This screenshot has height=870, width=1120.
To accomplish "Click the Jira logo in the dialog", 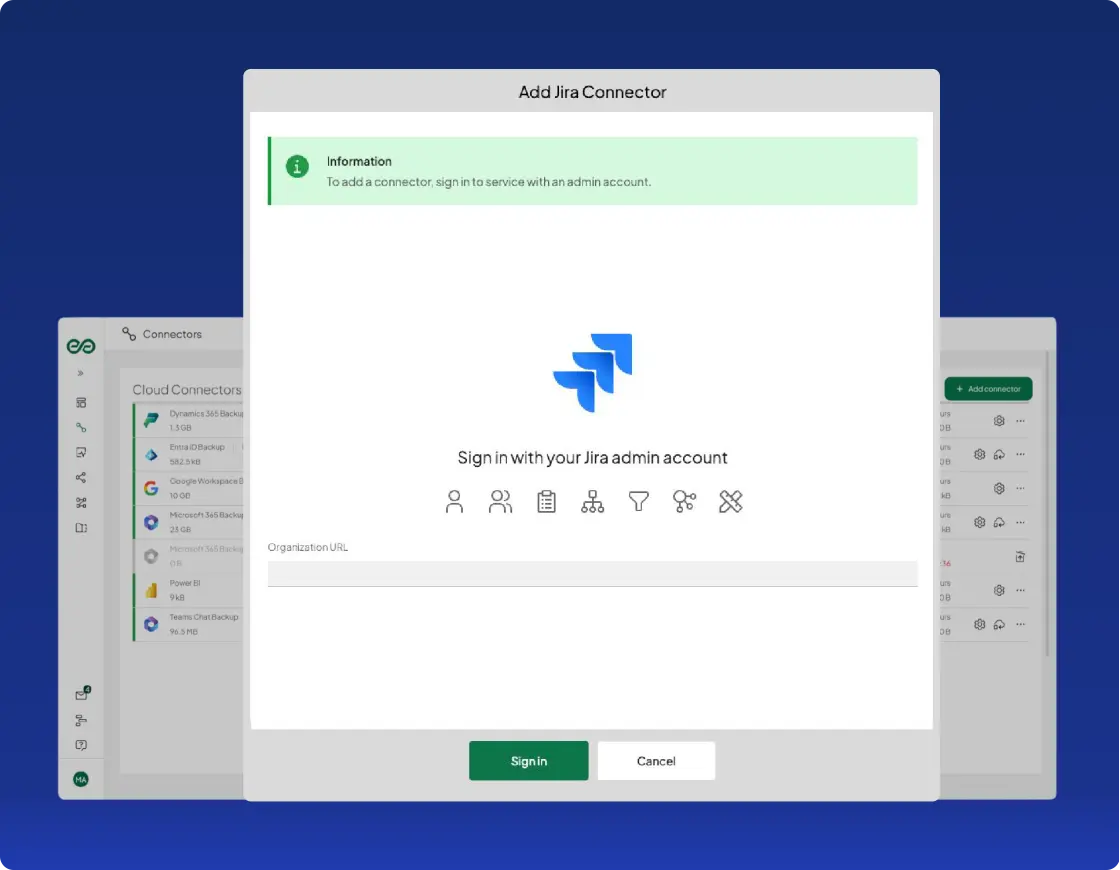I will pyautogui.click(x=593, y=373).
